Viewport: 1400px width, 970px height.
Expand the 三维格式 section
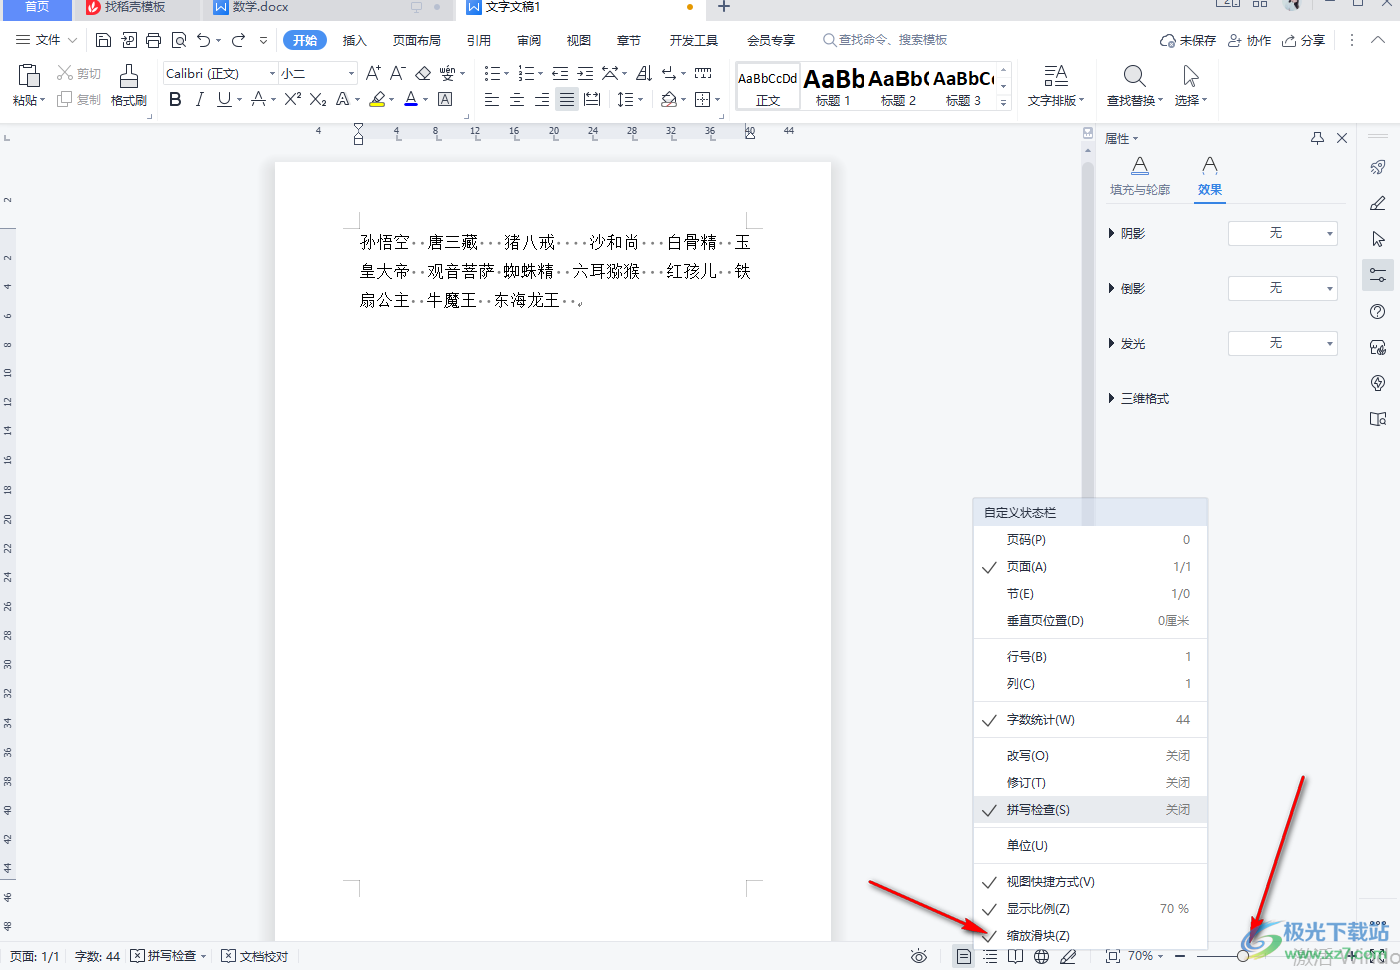1139,398
